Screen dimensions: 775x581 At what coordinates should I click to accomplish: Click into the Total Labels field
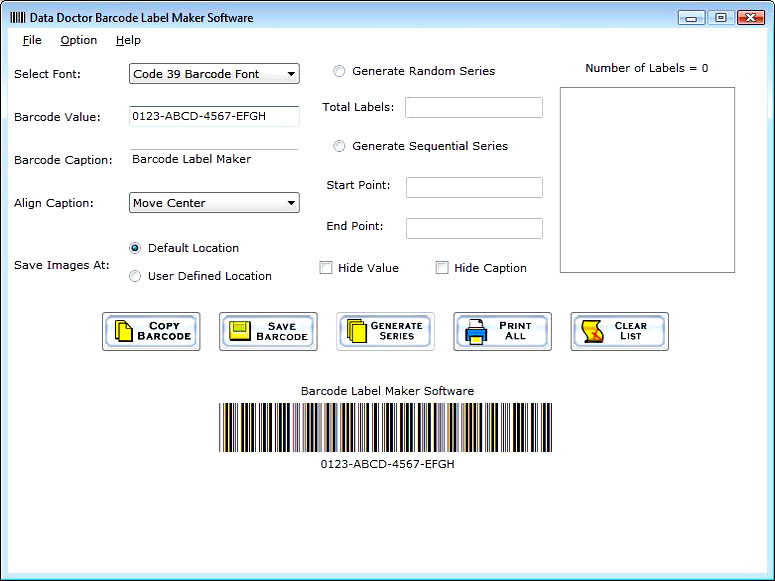click(474, 107)
